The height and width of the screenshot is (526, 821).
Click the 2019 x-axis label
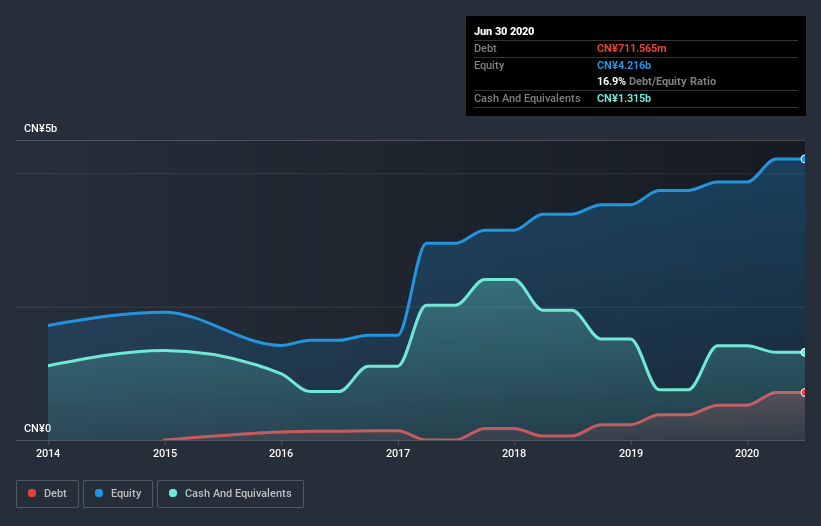click(631, 453)
